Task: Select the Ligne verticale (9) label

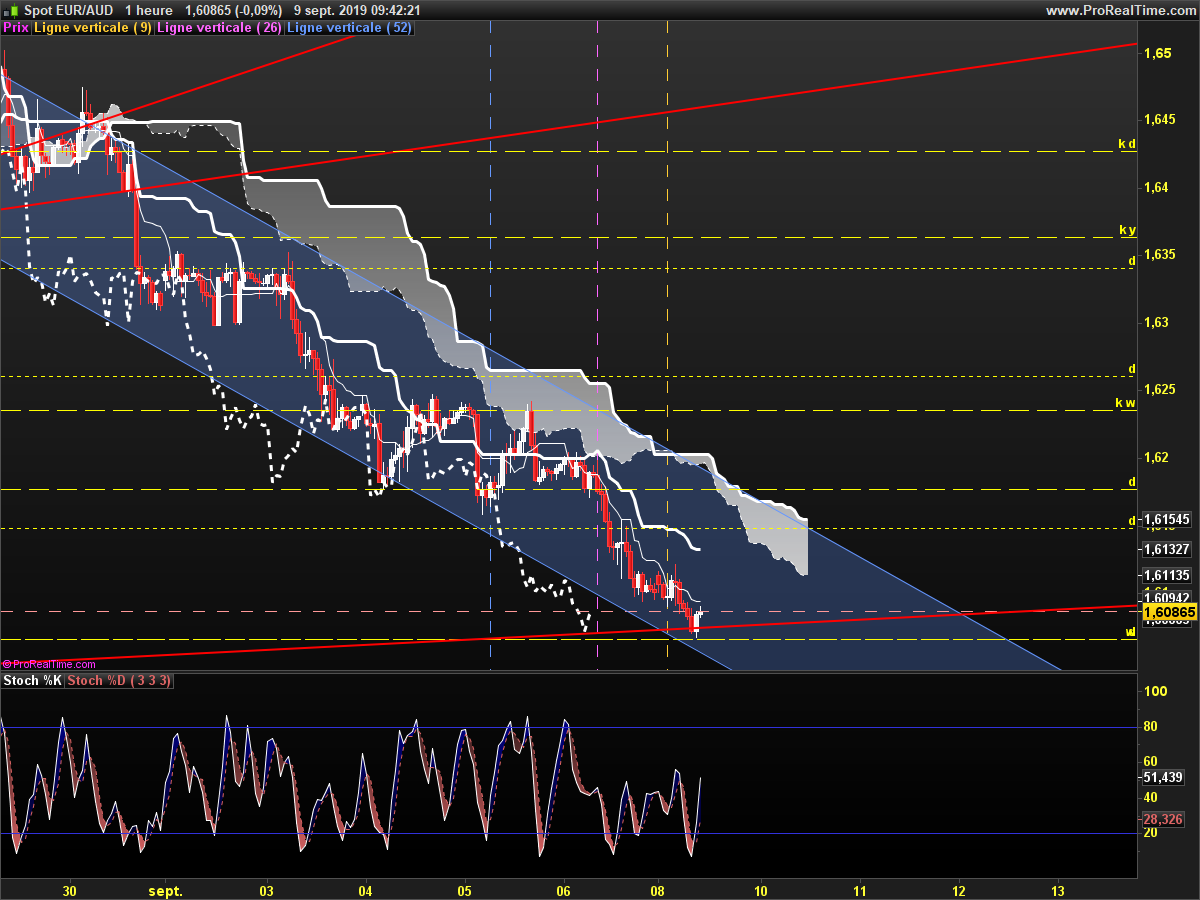Action: point(93,28)
